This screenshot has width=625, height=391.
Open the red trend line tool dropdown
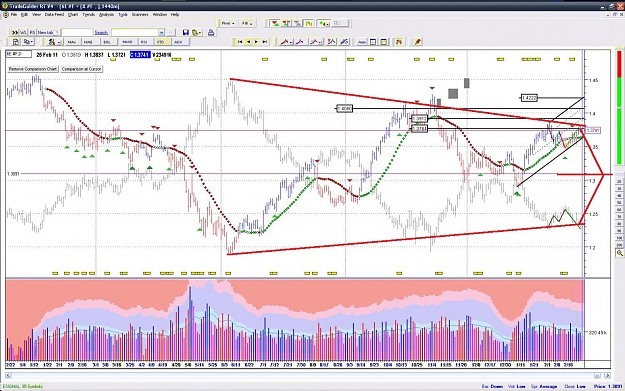(x=286, y=41)
